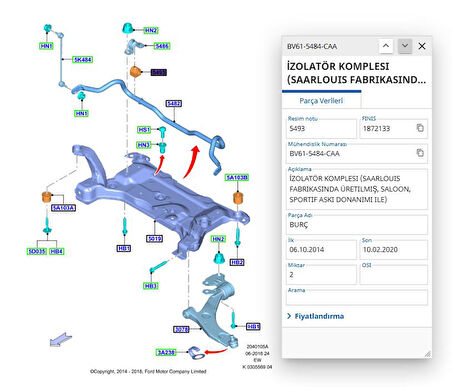Expand the Fiyatlandırma section
Screen dimensions: 452x387
coord(315,316)
